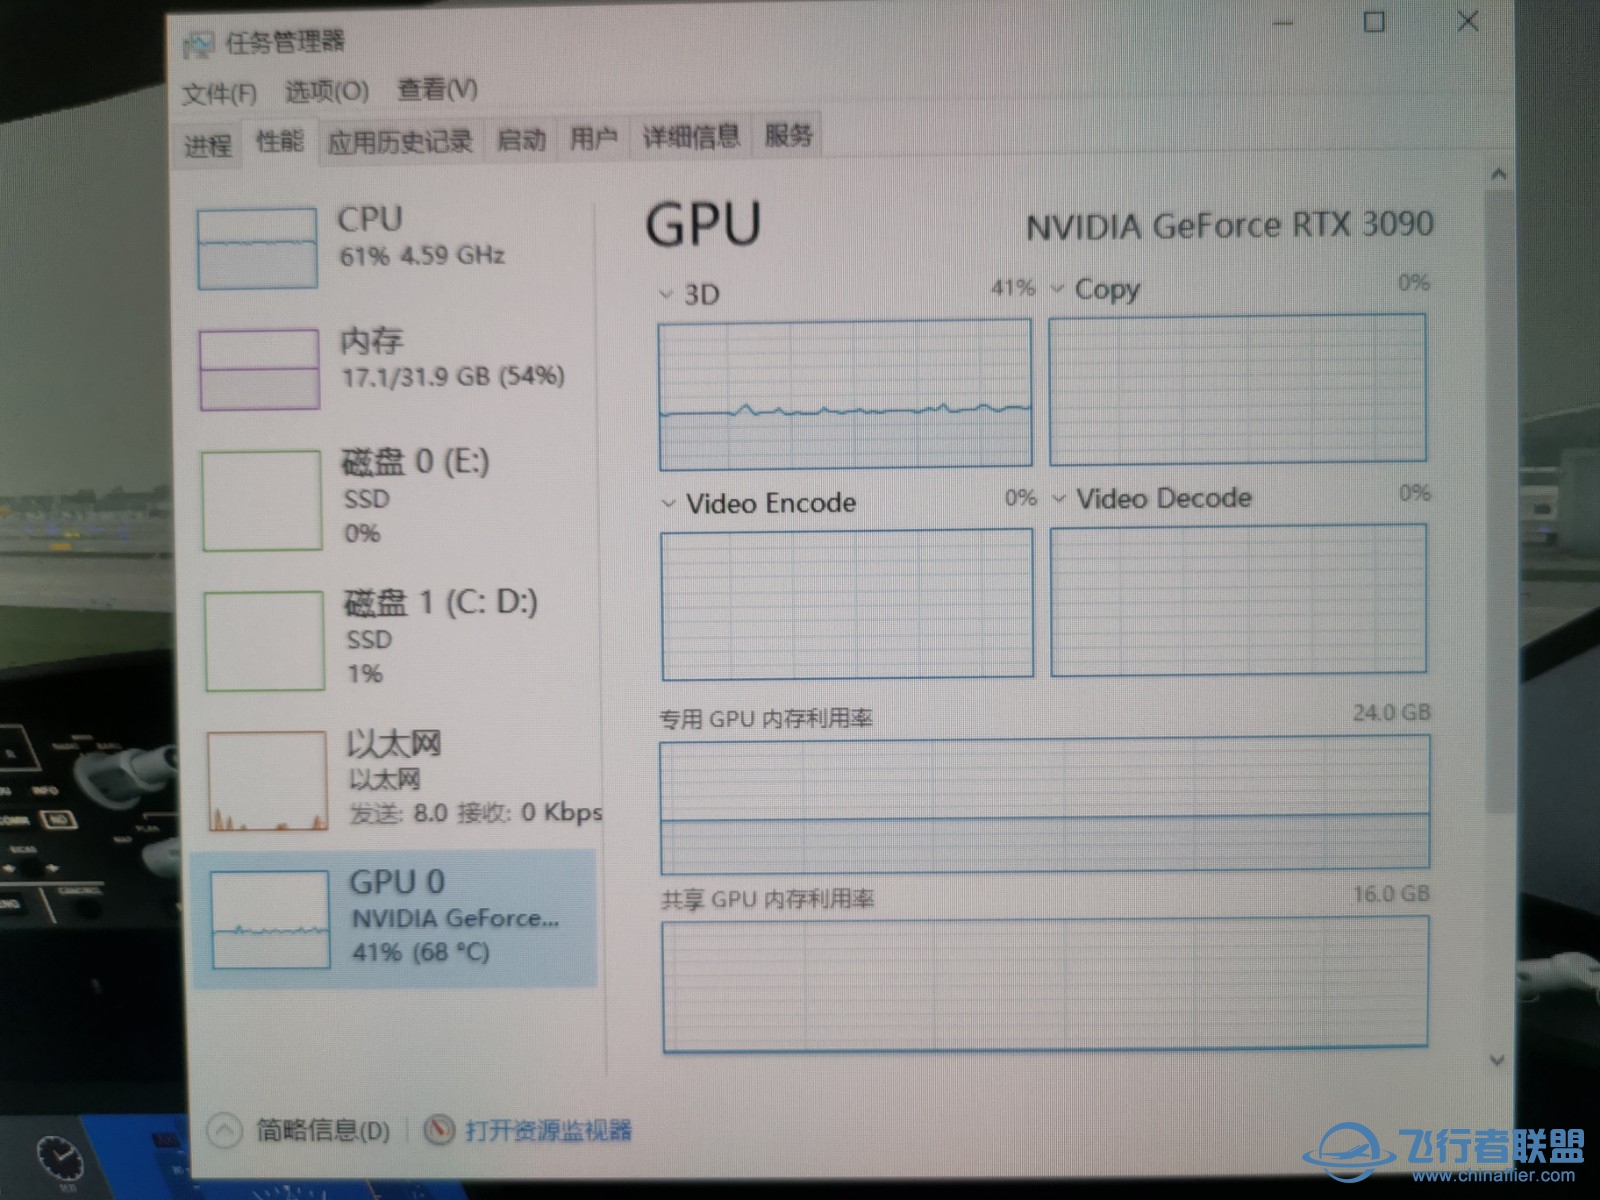The image size is (1600, 1200).
Task: Click the Copy engine usage graph
Action: 1238,389
